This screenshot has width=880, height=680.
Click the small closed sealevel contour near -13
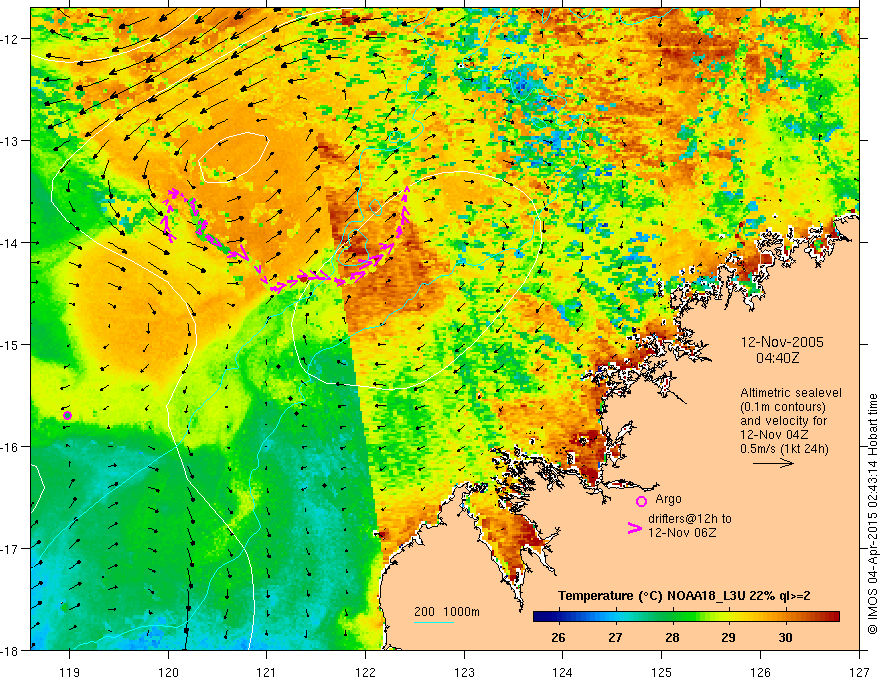[x=232, y=158]
